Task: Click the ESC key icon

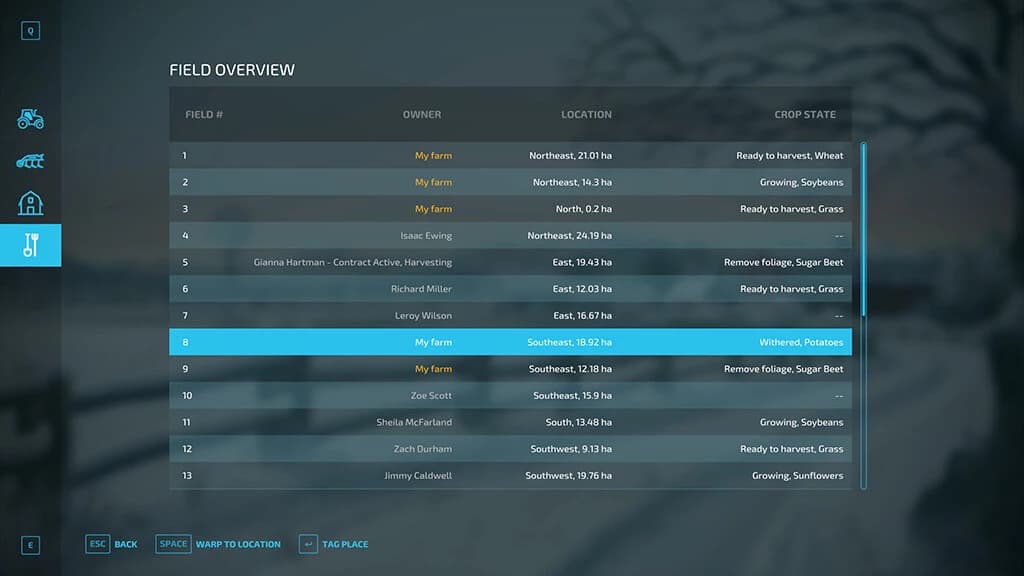Action: pyautogui.click(x=97, y=543)
